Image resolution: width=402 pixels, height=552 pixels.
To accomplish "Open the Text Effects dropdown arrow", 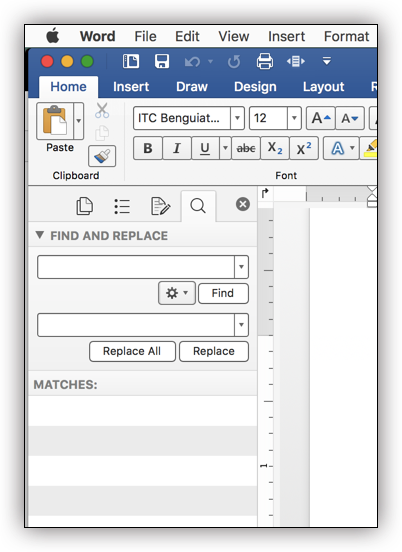I will (x=352, y=148).
